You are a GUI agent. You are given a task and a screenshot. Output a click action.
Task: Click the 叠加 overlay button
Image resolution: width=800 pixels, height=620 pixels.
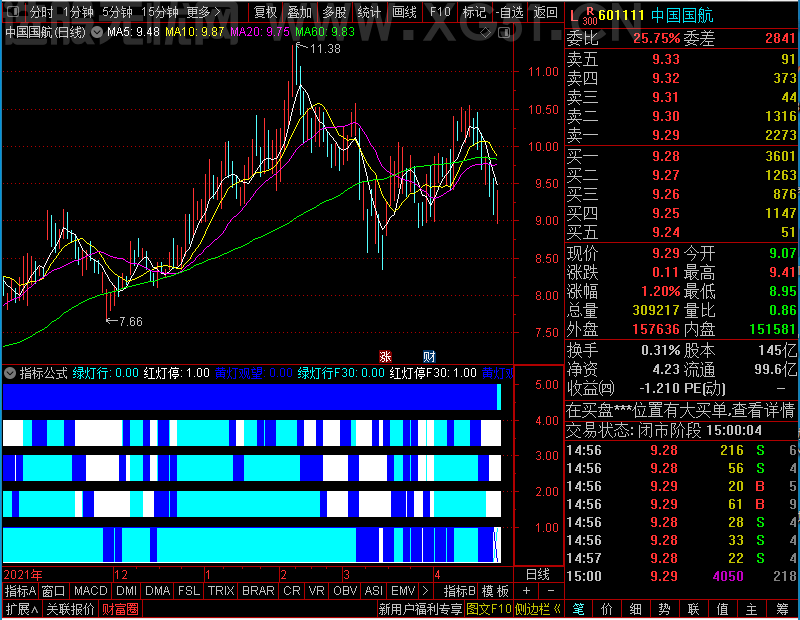click(299, 12)
